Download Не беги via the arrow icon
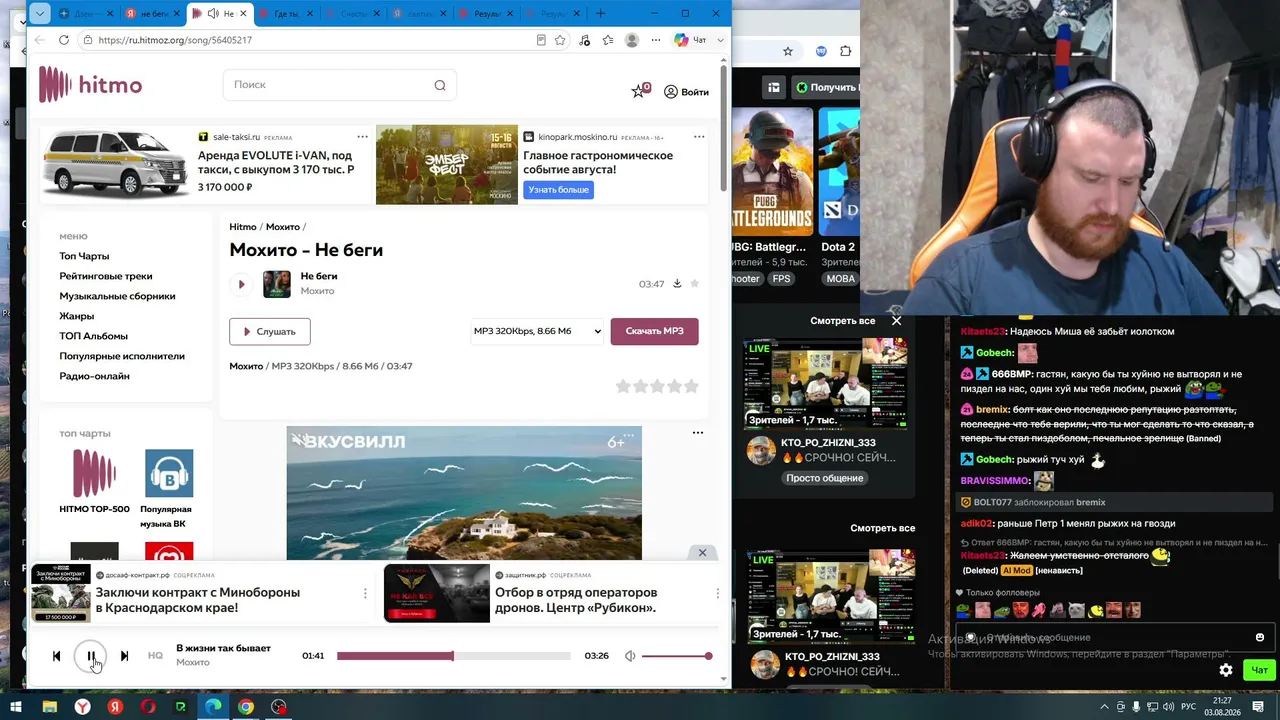 coord(677,284)
